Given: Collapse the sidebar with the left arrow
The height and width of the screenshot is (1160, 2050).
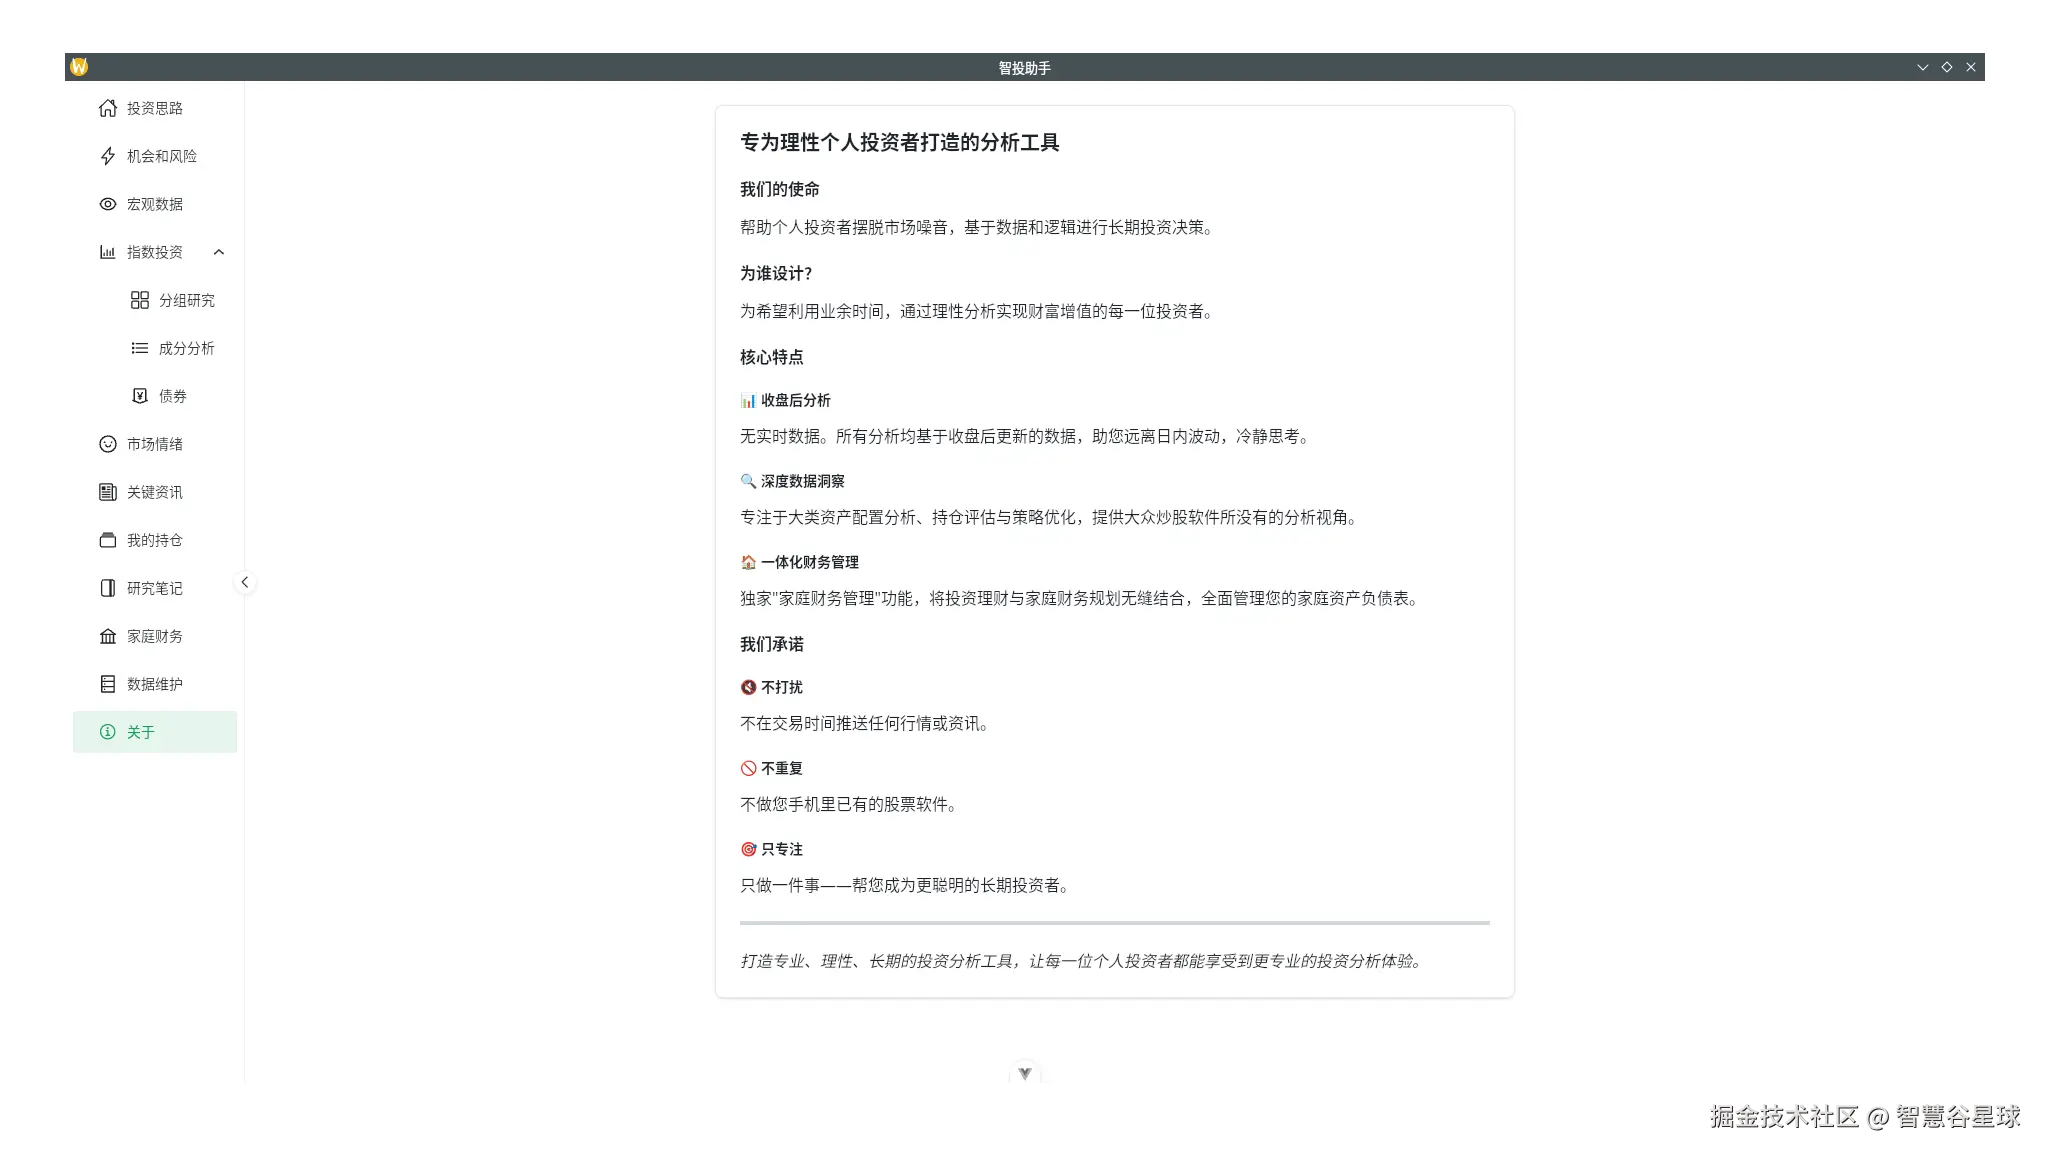Looking at the screenshot, I should click(x=245, y=581).
